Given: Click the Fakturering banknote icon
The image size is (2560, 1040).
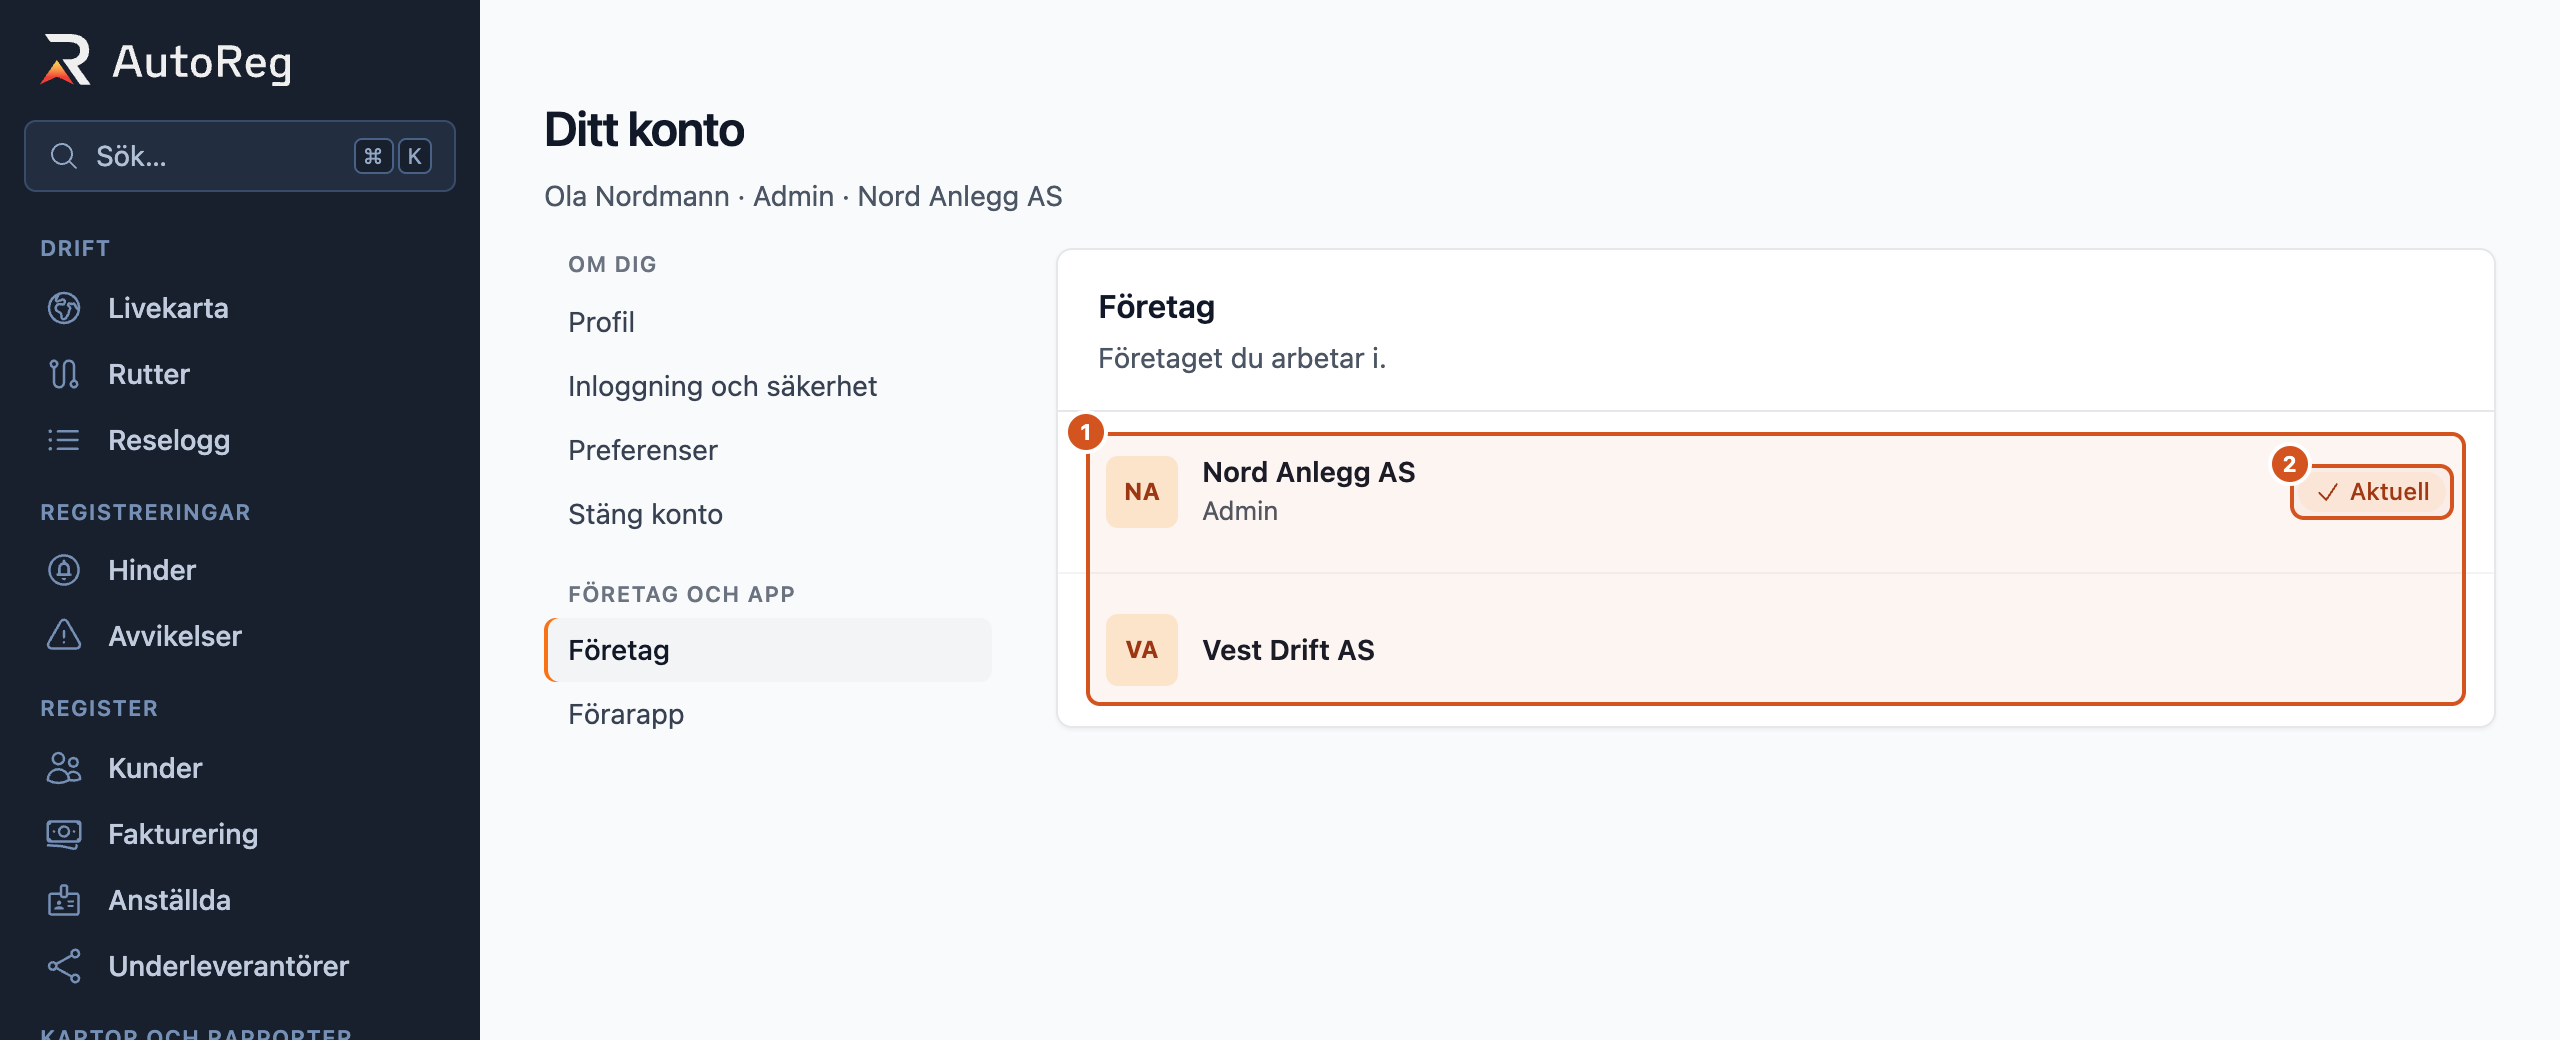Looking at the screenshot, I should coord(64,834).
